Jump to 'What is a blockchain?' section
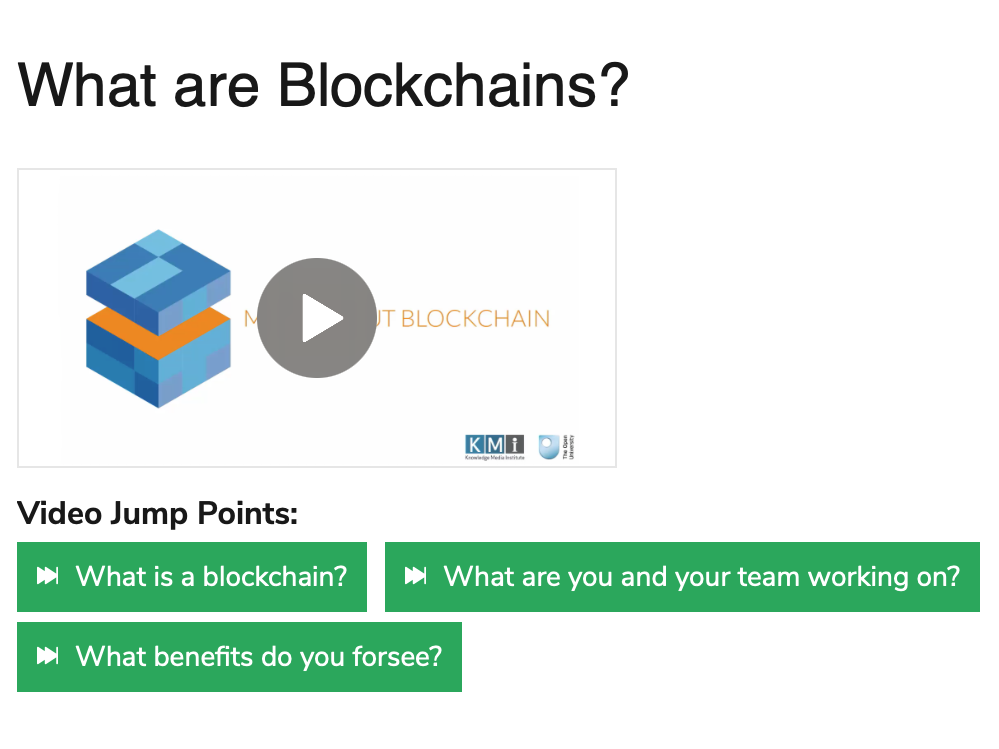Image resolution: width=999 pixels, height=749 pixels. 210,576
